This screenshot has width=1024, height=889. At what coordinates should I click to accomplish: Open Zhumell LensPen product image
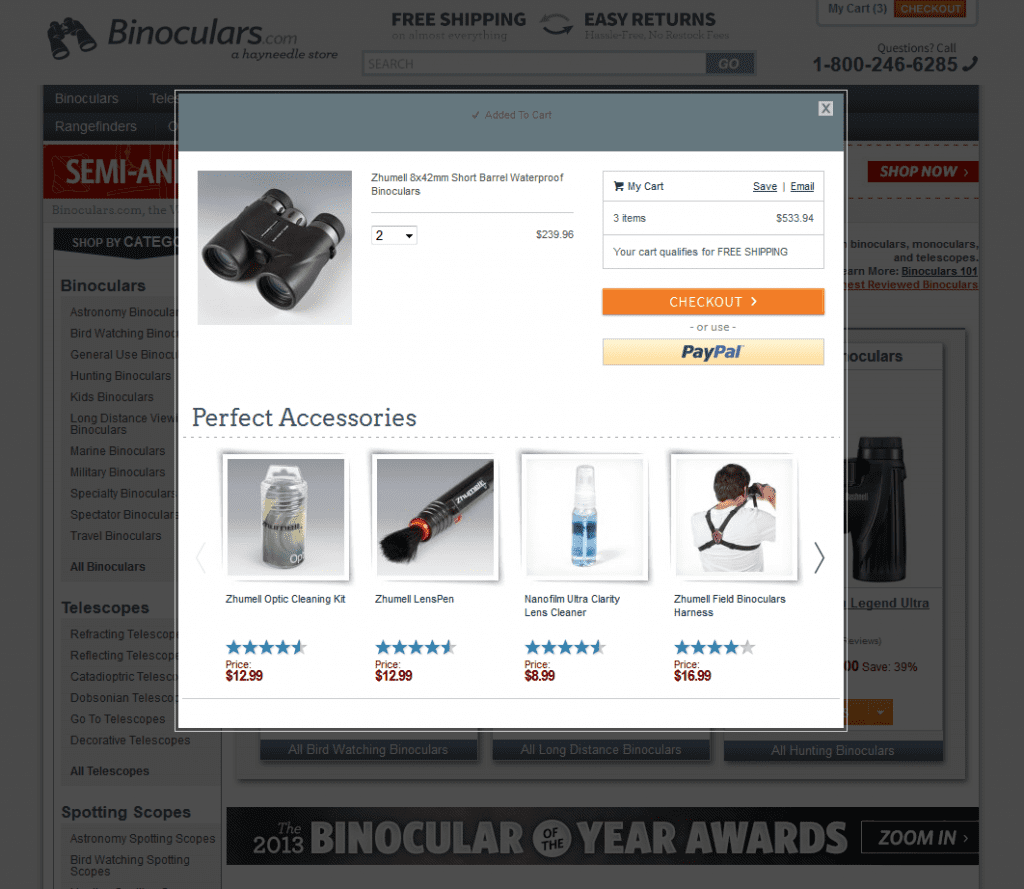pyautogui.click(x=435, y=517)
